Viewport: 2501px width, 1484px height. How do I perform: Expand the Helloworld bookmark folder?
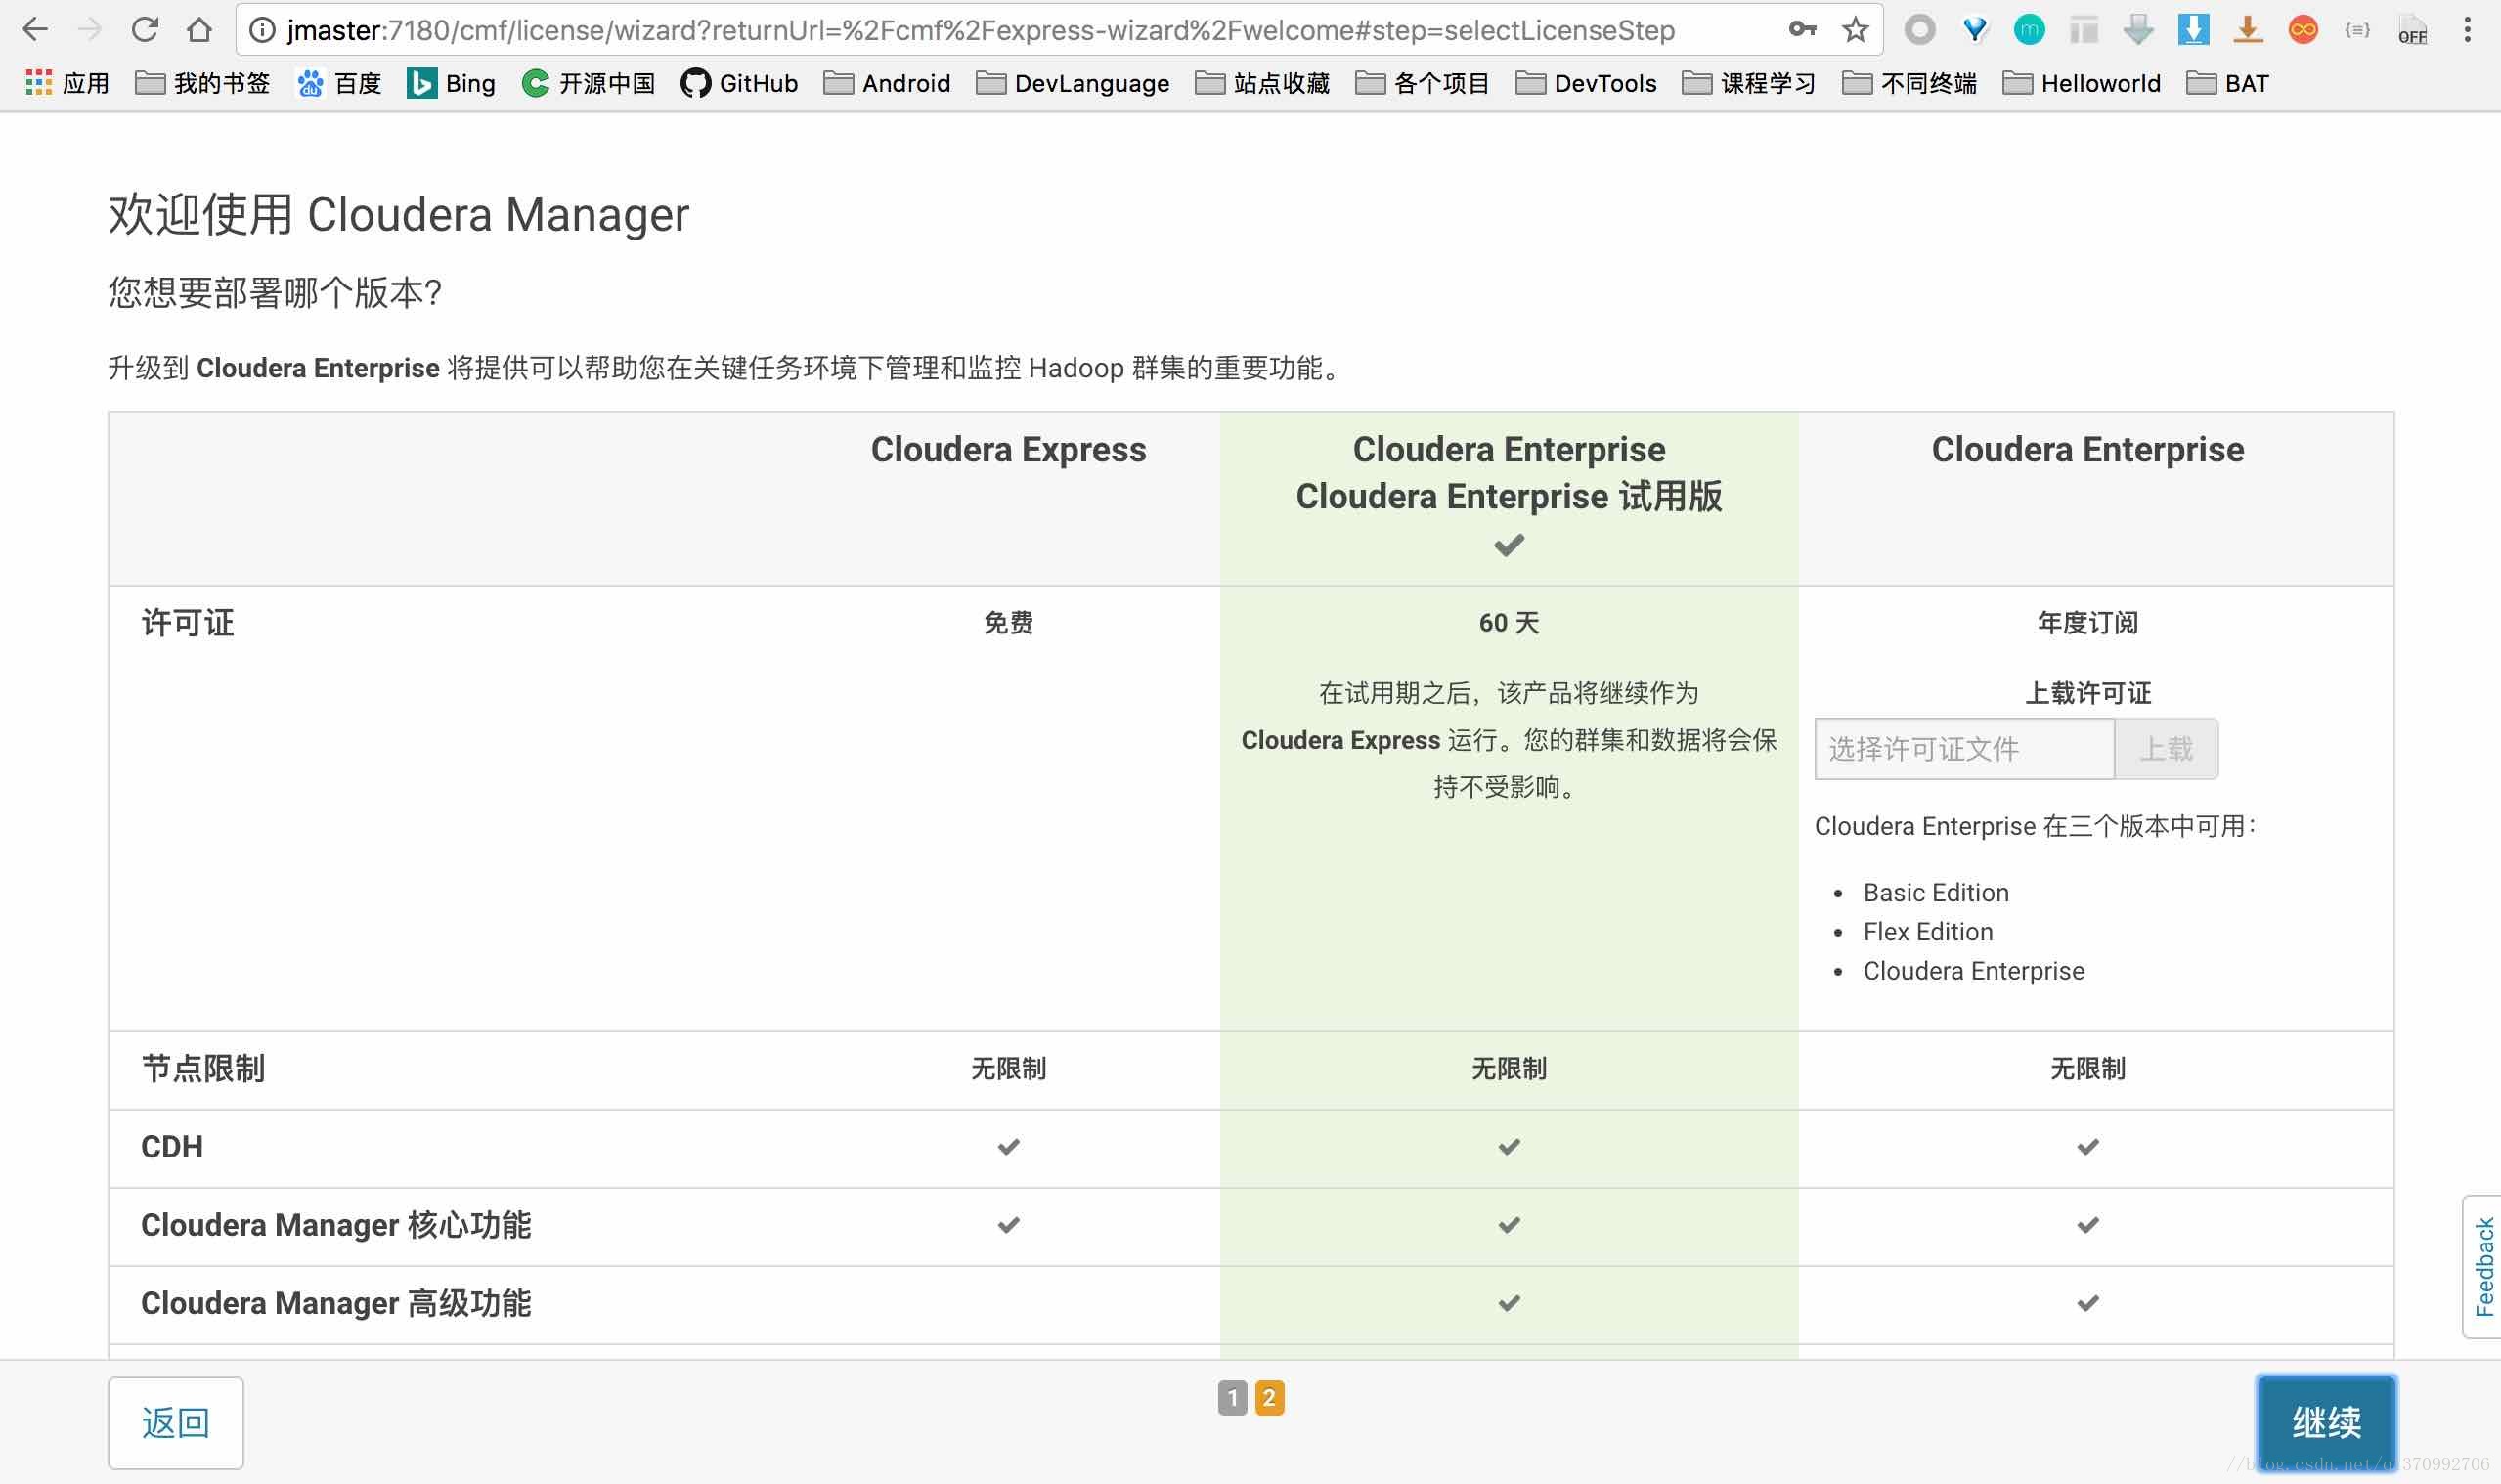pyautogui.click(x=2081, y=83)
